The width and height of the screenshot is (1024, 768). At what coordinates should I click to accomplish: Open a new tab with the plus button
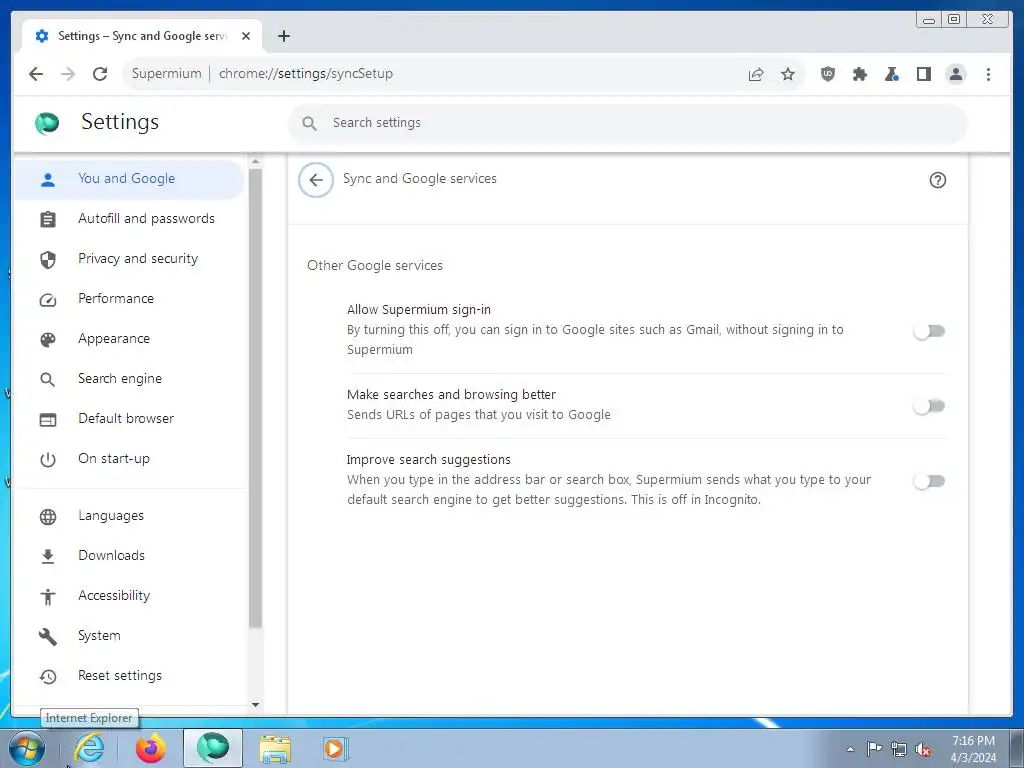283,36
